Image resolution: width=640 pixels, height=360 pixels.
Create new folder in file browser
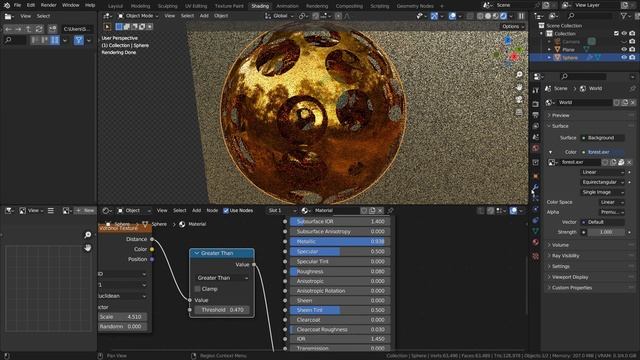click(x=52, y=29)
